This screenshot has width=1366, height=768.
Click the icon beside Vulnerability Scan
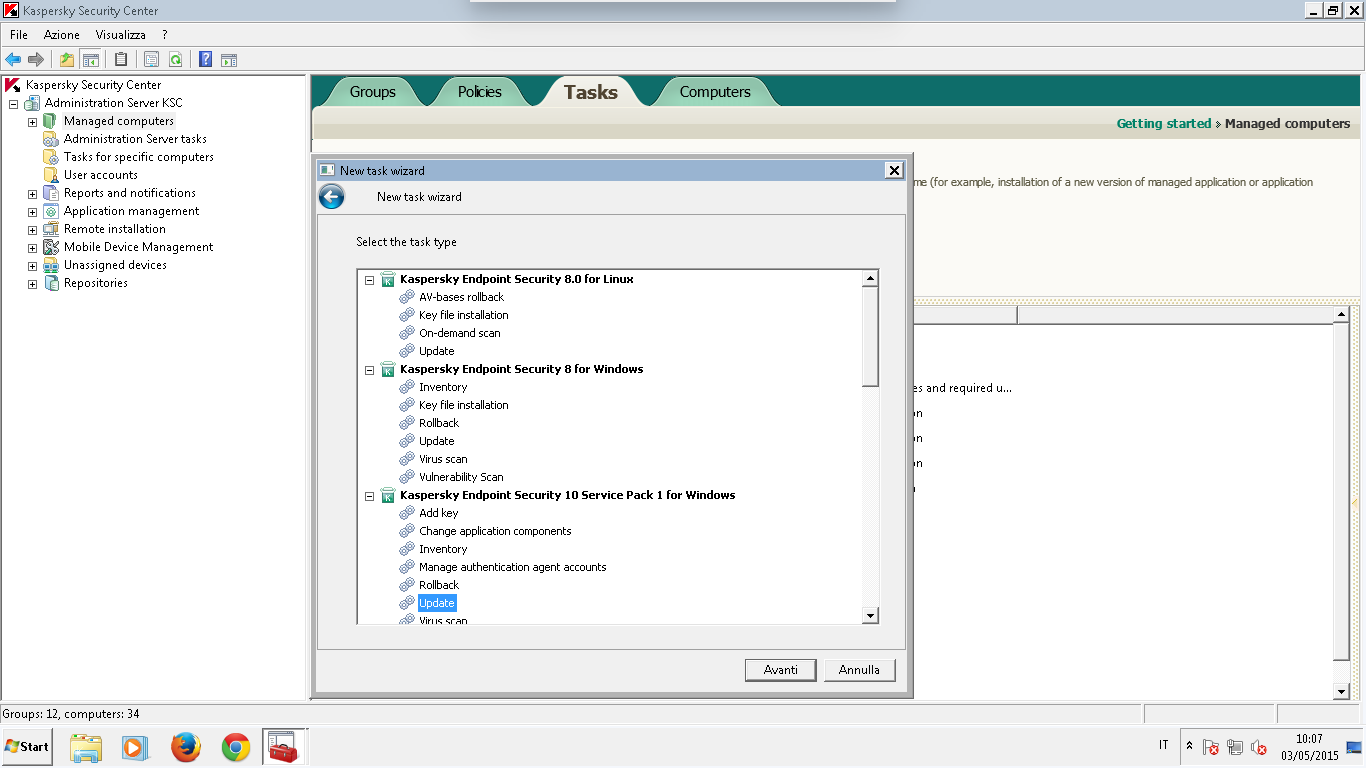point(407,477)
